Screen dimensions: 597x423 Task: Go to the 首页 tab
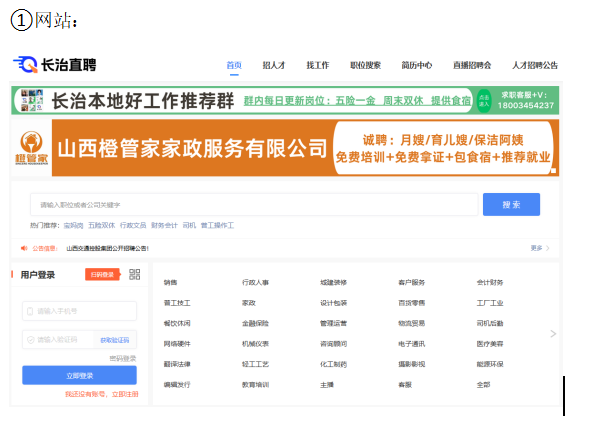(234, 65)
